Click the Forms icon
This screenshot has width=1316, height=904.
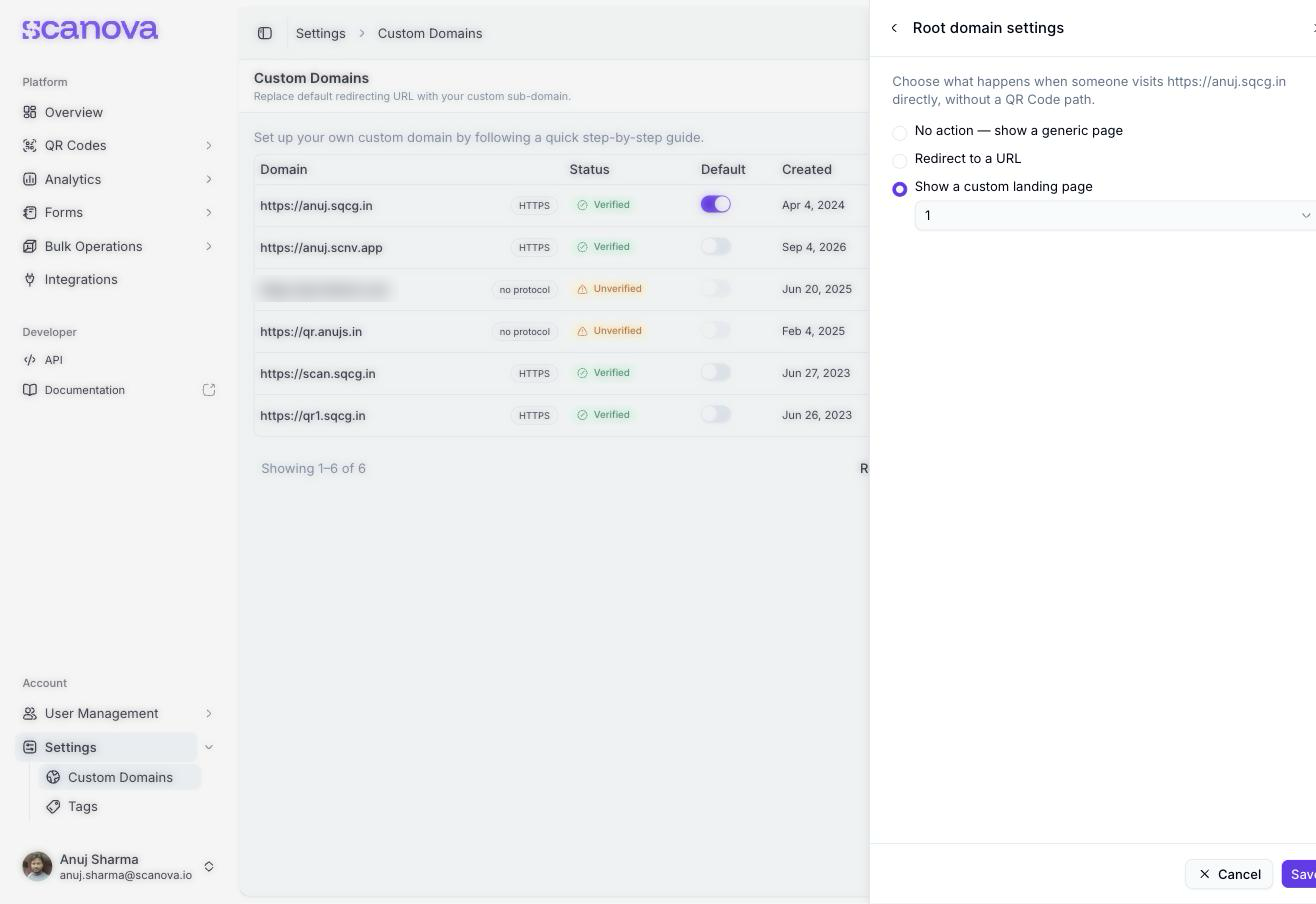point(30,212)
